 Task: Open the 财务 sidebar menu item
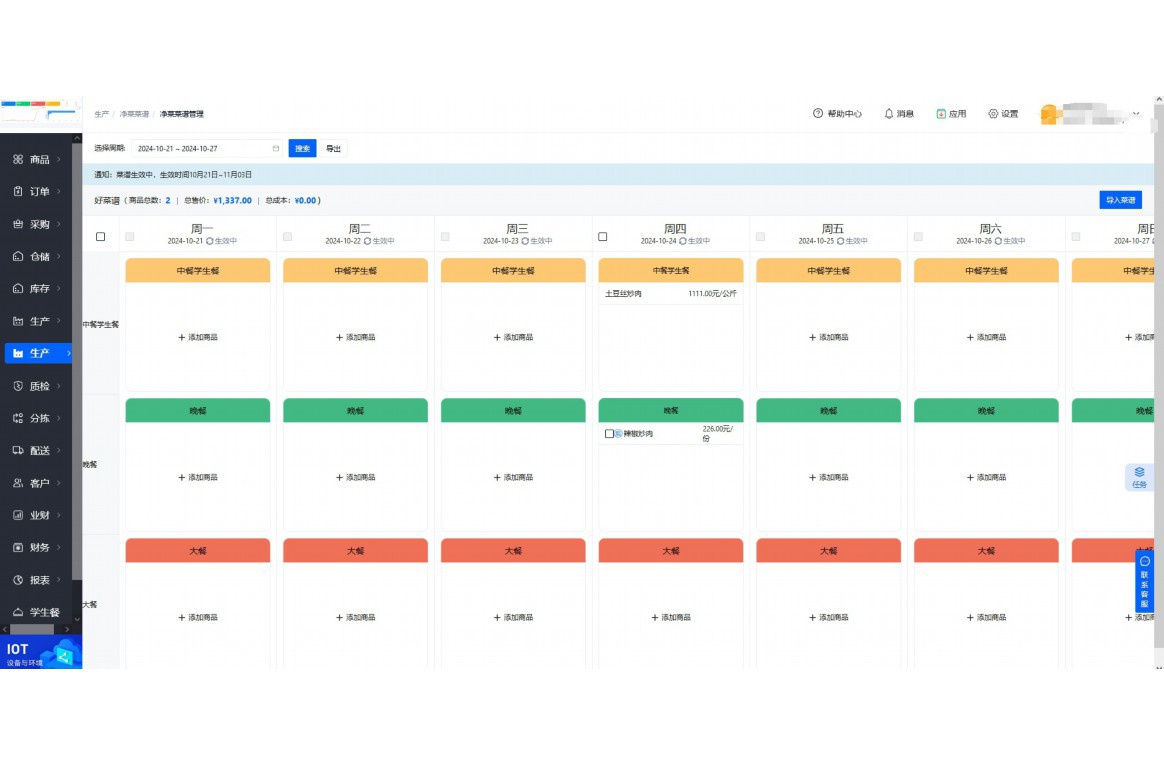point(38,548)
